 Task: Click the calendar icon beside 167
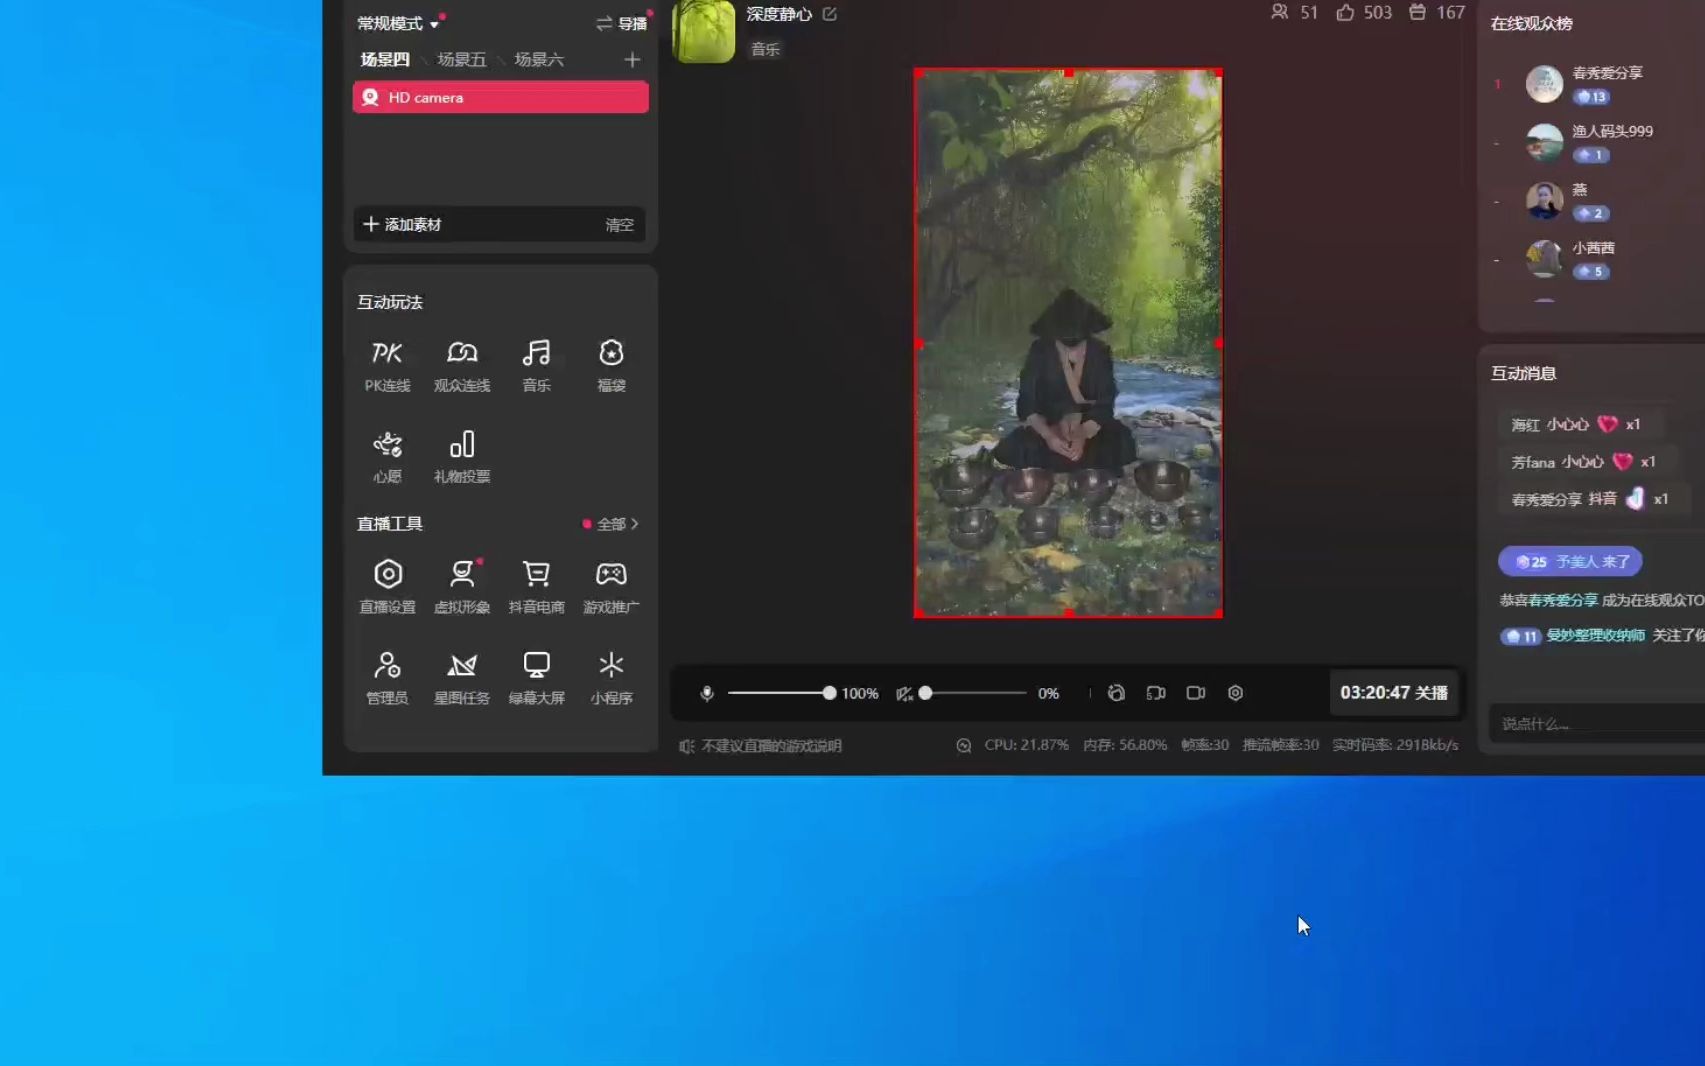coord(1417,12)
